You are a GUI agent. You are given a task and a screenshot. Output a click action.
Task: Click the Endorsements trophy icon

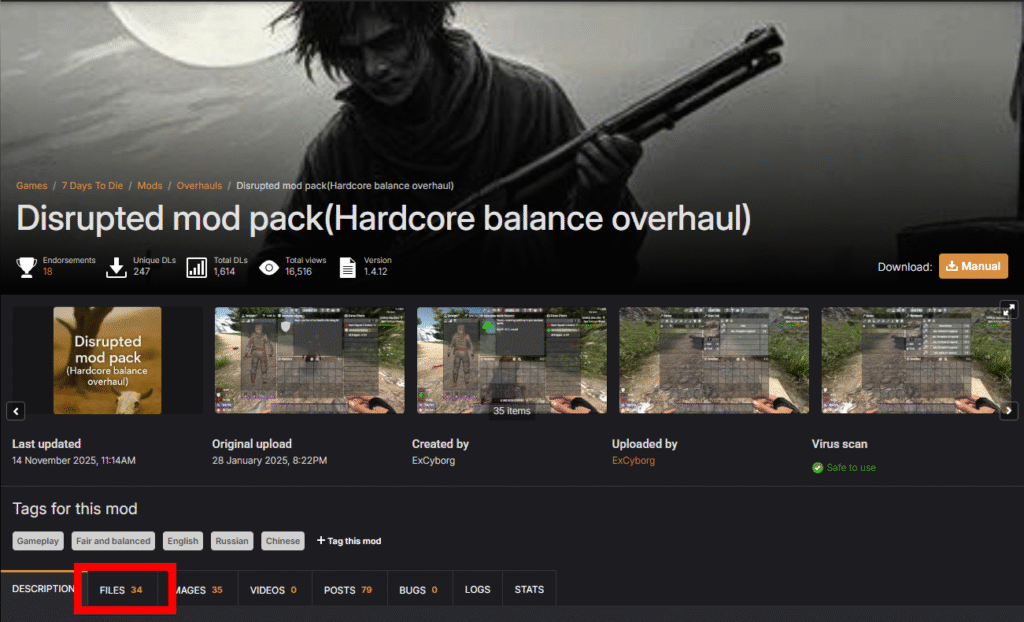pos(26,267)
